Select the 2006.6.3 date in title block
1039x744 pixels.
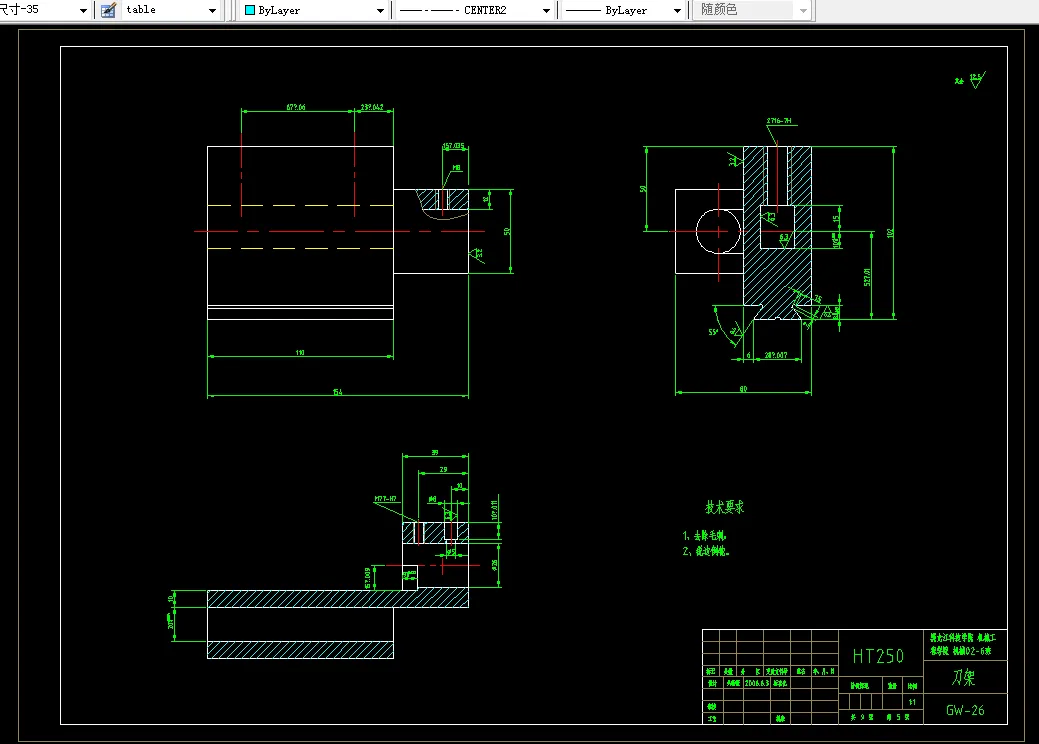click(756, 683)
